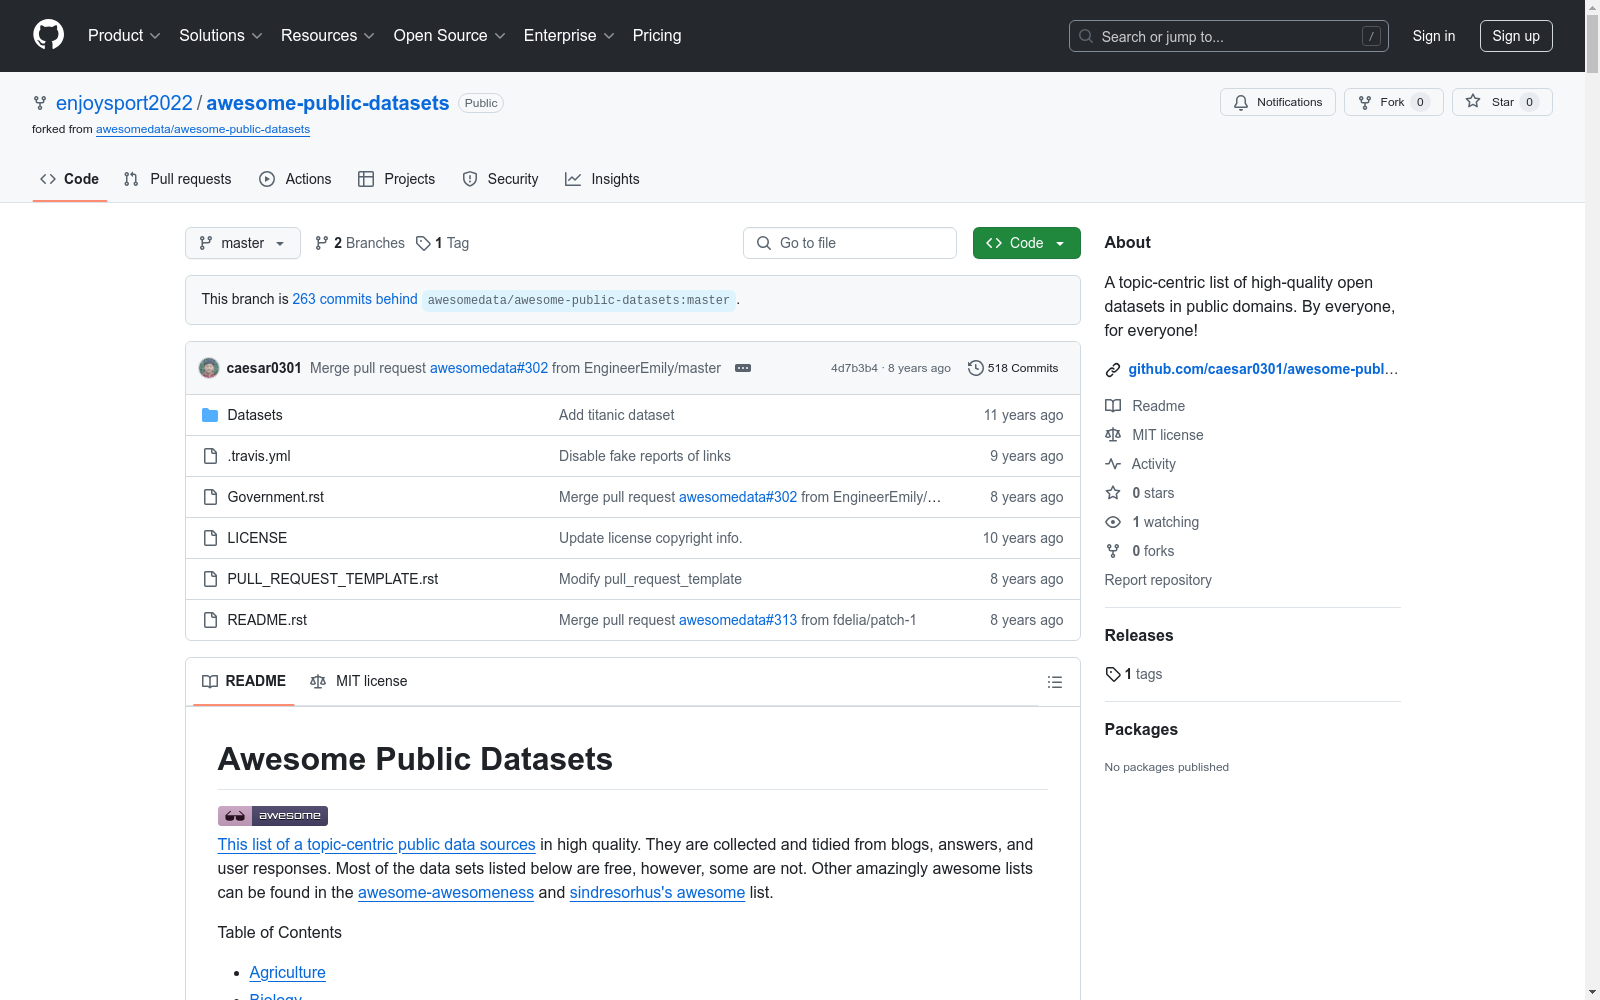
Task: Switch to the Insights tab
Action: (602, 179)
